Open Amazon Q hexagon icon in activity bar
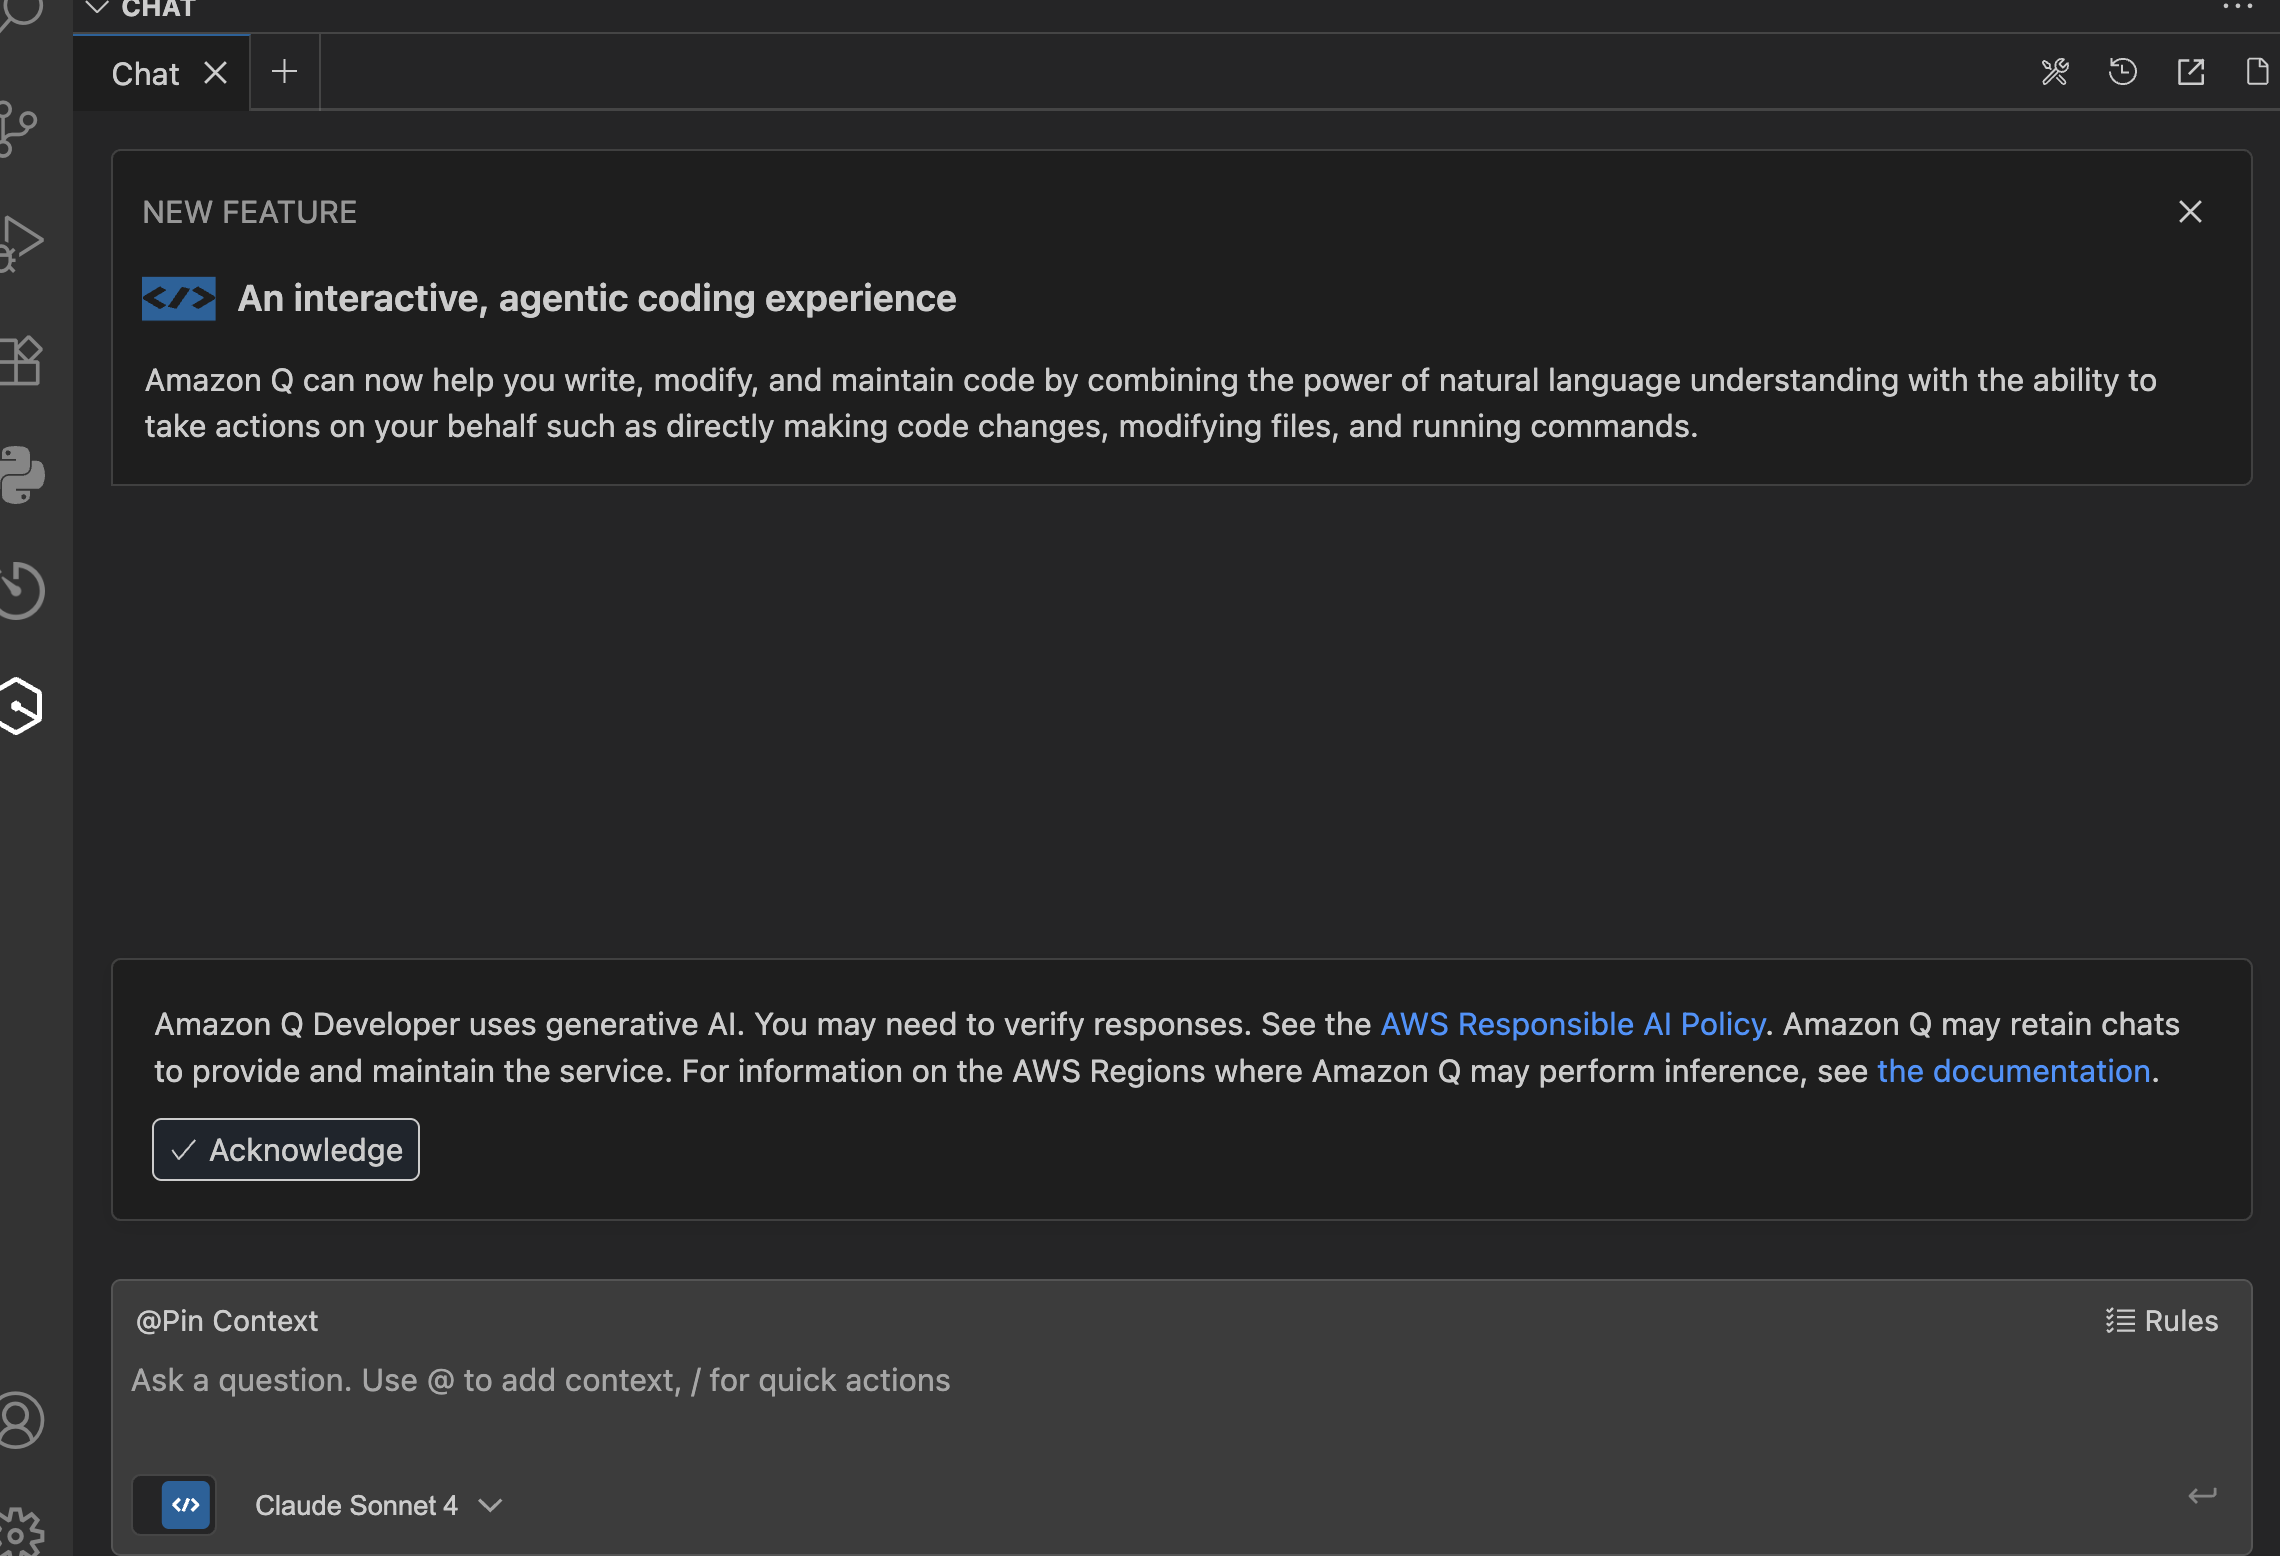Screen dimensions: 2280x1556 point(21,706)
